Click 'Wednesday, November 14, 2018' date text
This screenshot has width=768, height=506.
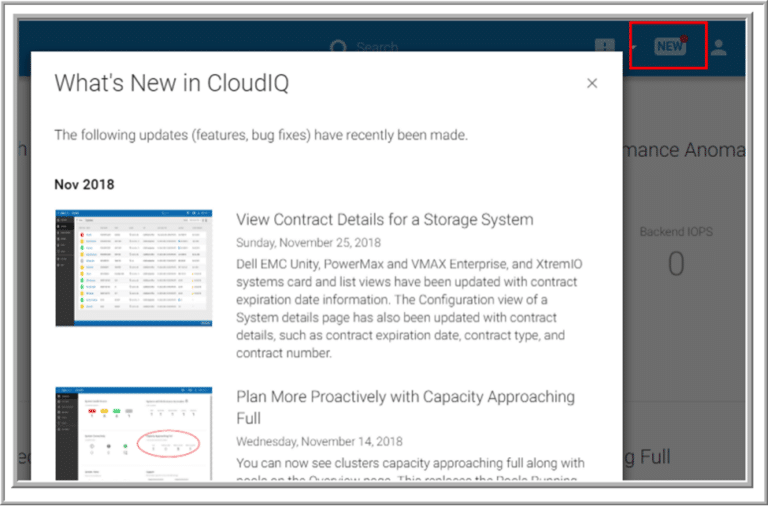(x=319, y=441)
